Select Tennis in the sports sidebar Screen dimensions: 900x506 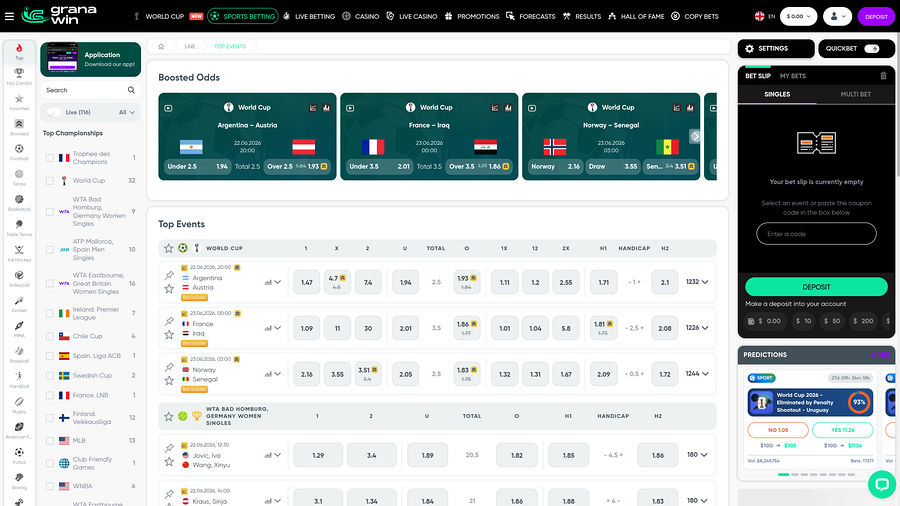[19, 177]
